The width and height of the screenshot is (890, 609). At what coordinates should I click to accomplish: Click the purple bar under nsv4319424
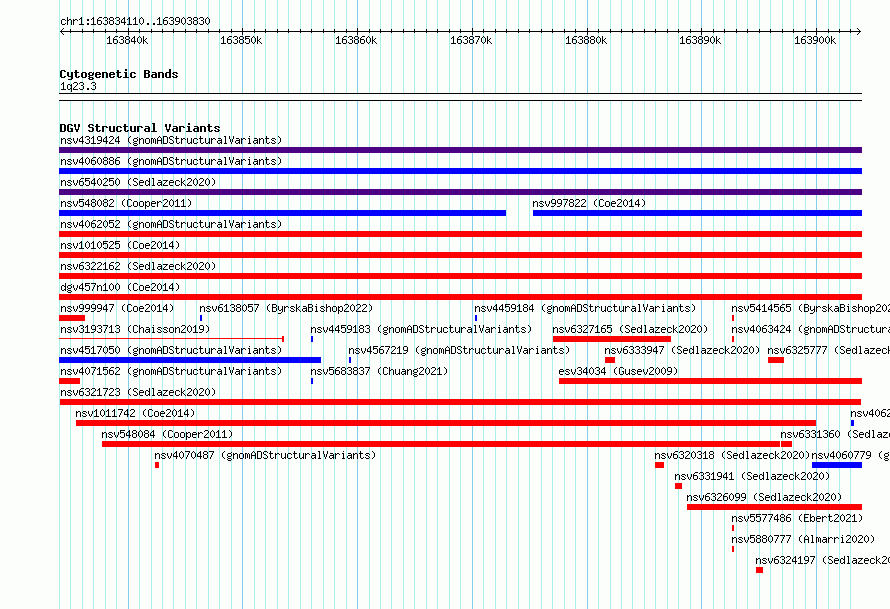tap(460, 150)
